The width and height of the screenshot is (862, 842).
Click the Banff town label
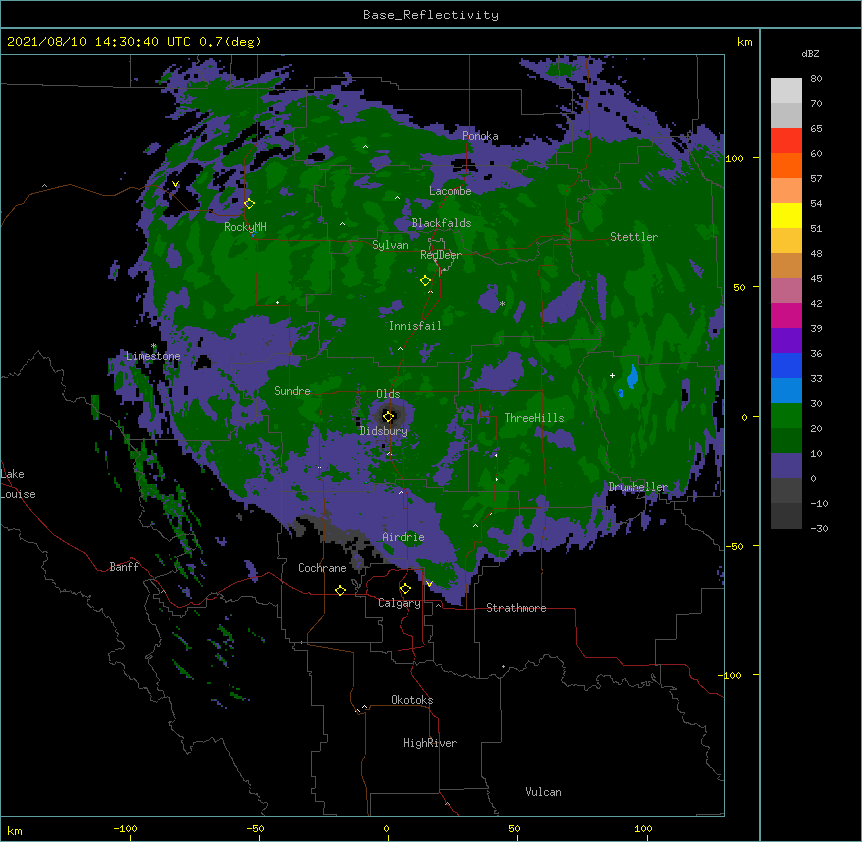pos(124,567)
